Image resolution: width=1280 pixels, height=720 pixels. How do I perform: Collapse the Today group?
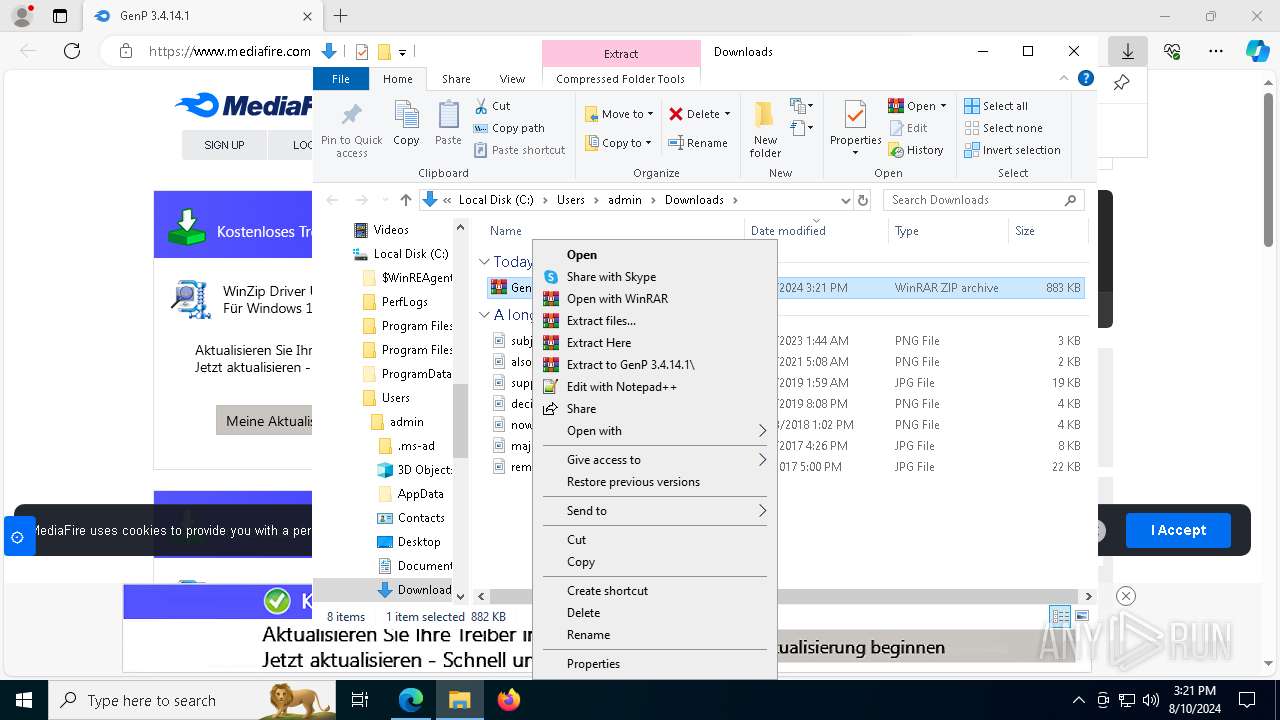(x=485, y=262)
